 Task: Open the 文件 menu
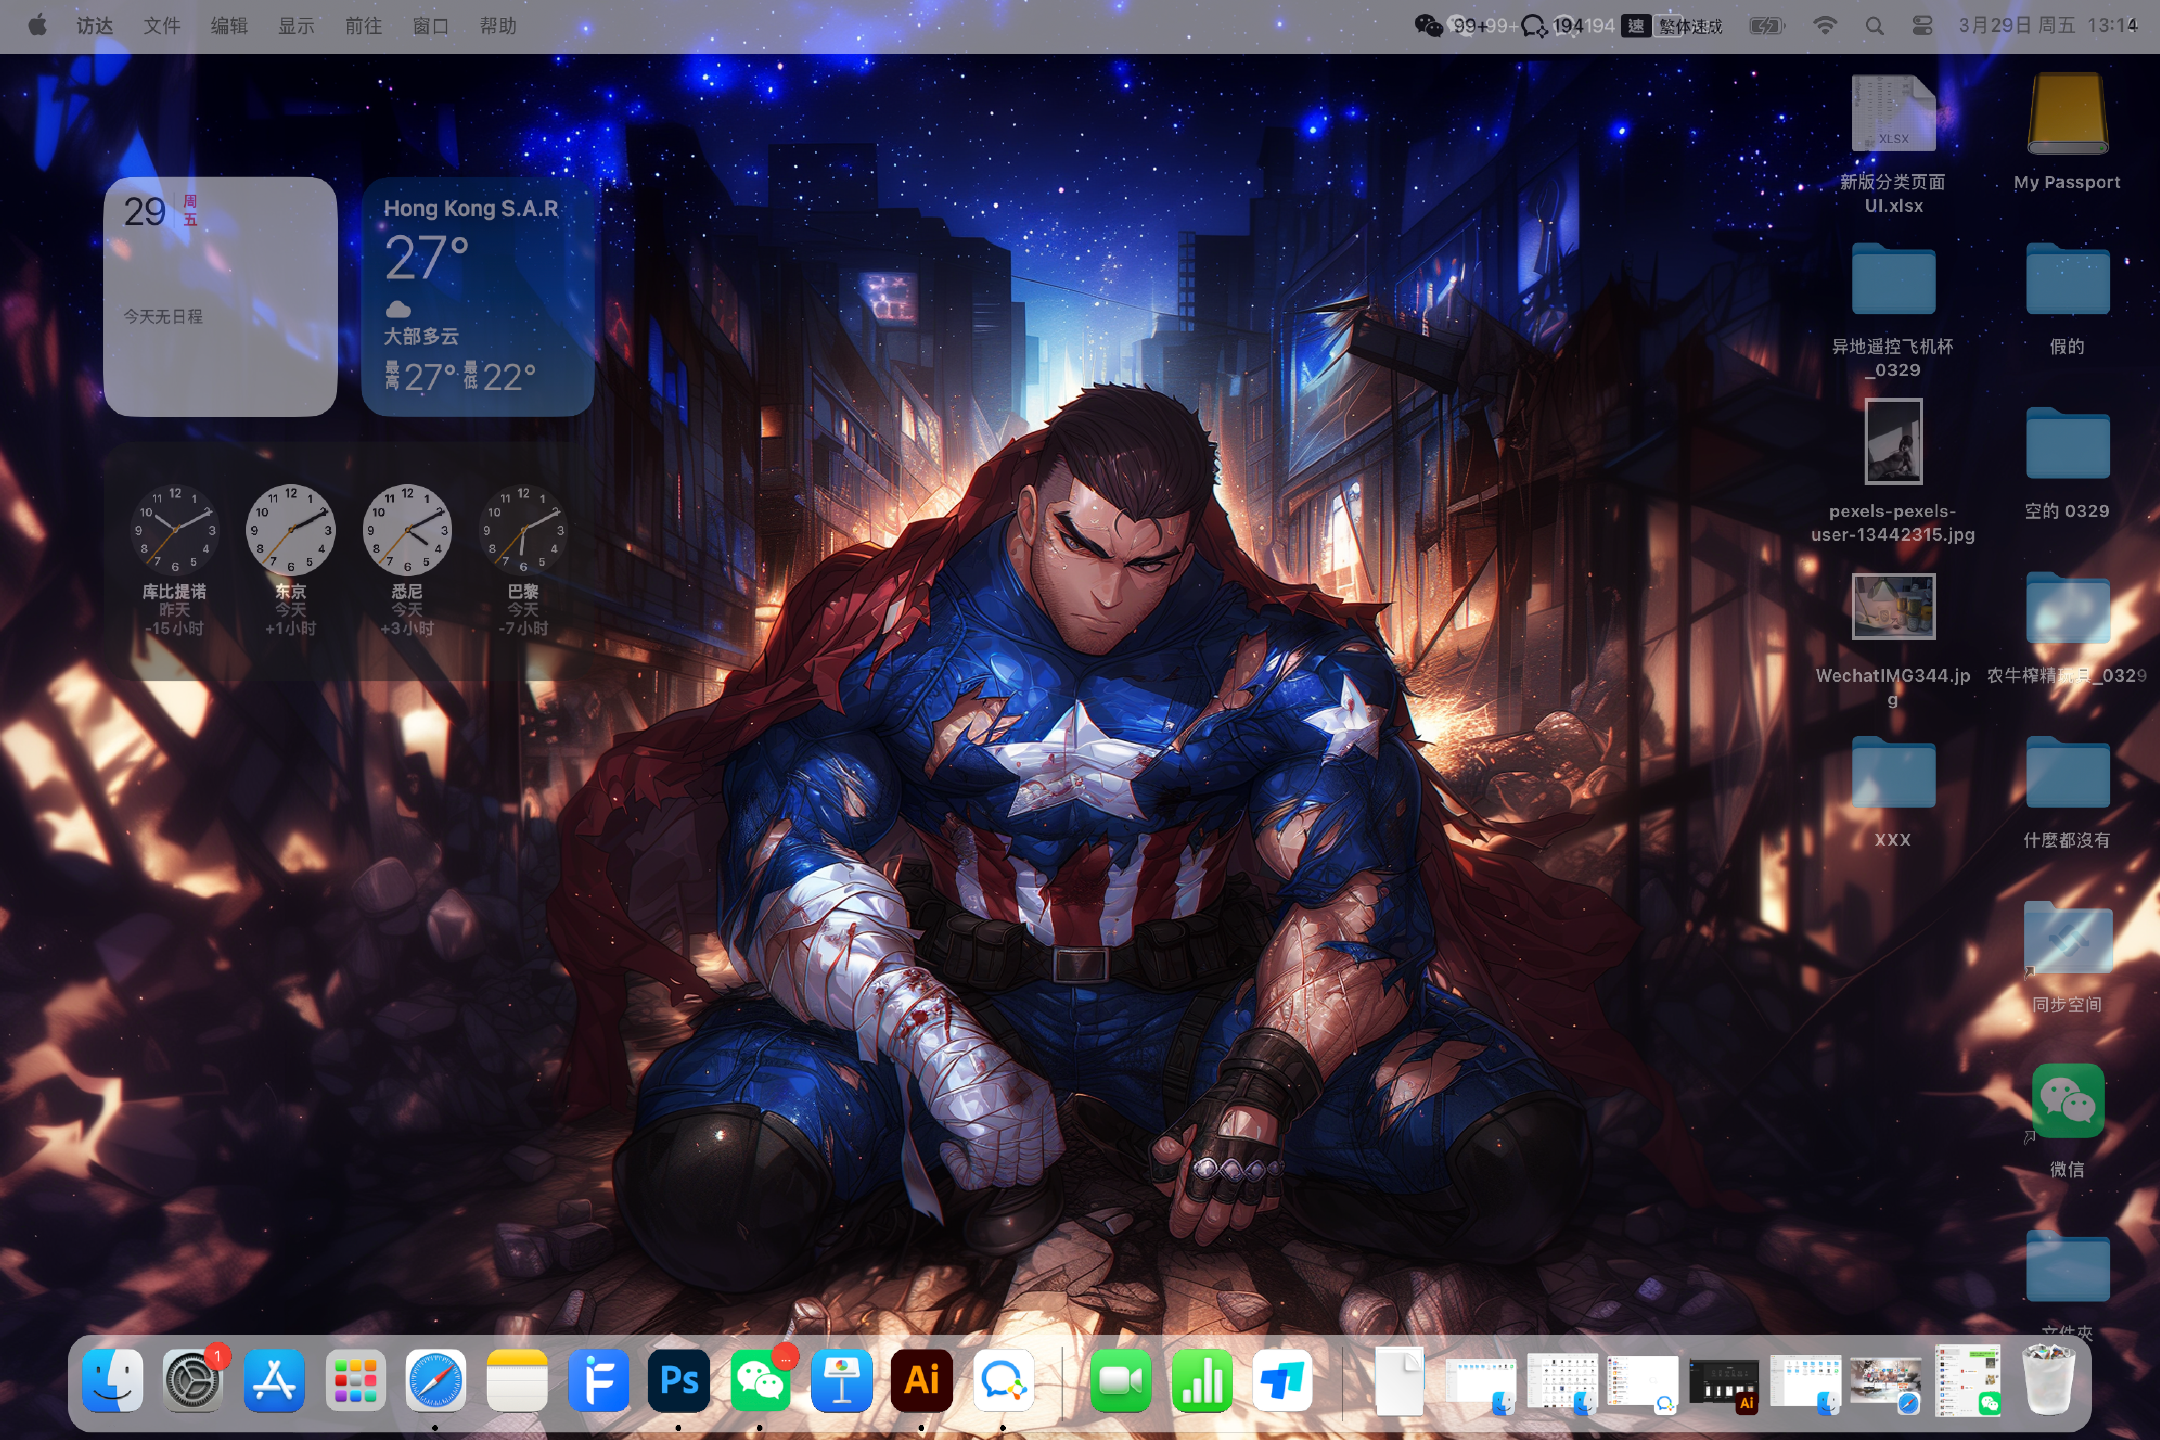pos(161,26)
